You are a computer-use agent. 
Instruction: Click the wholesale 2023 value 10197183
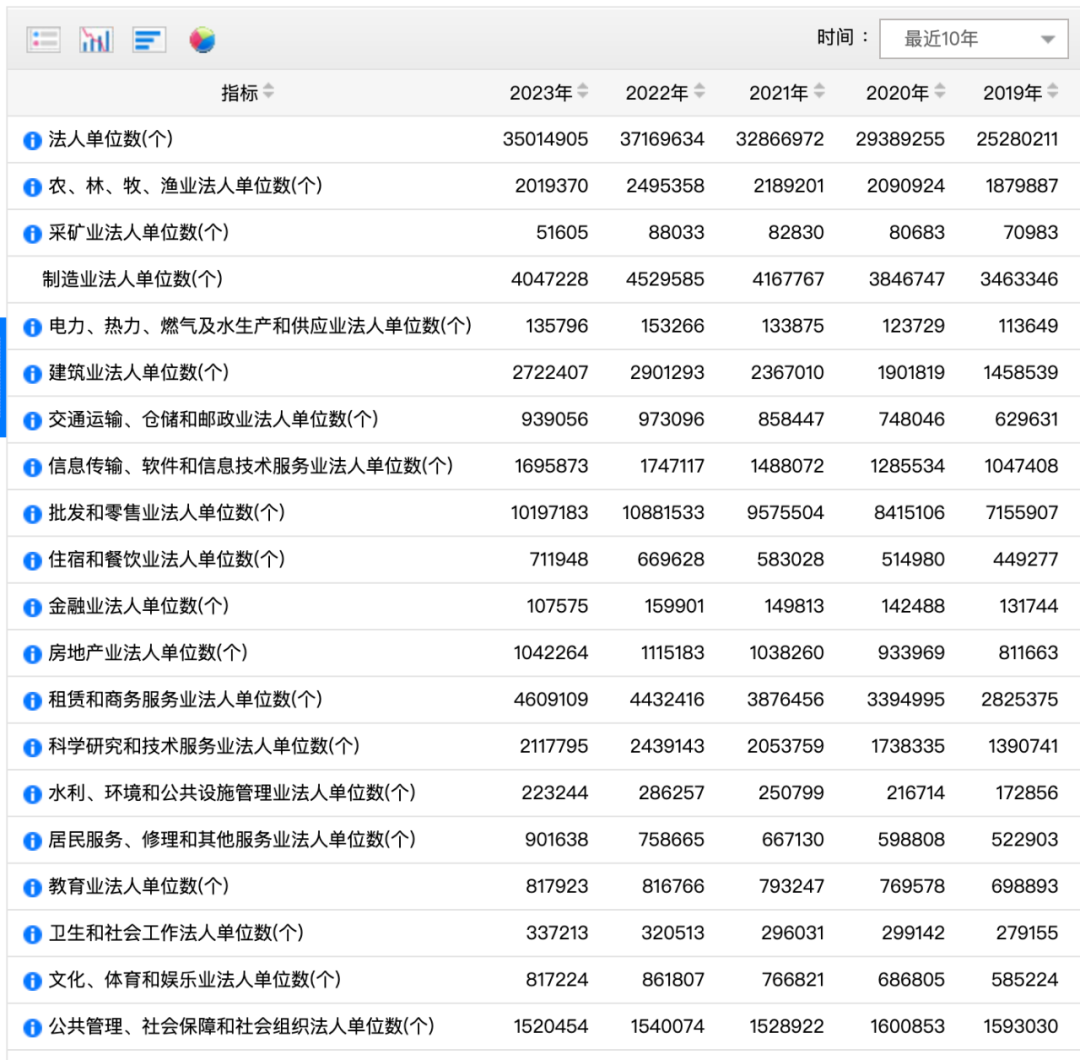(x=549, y=512)
